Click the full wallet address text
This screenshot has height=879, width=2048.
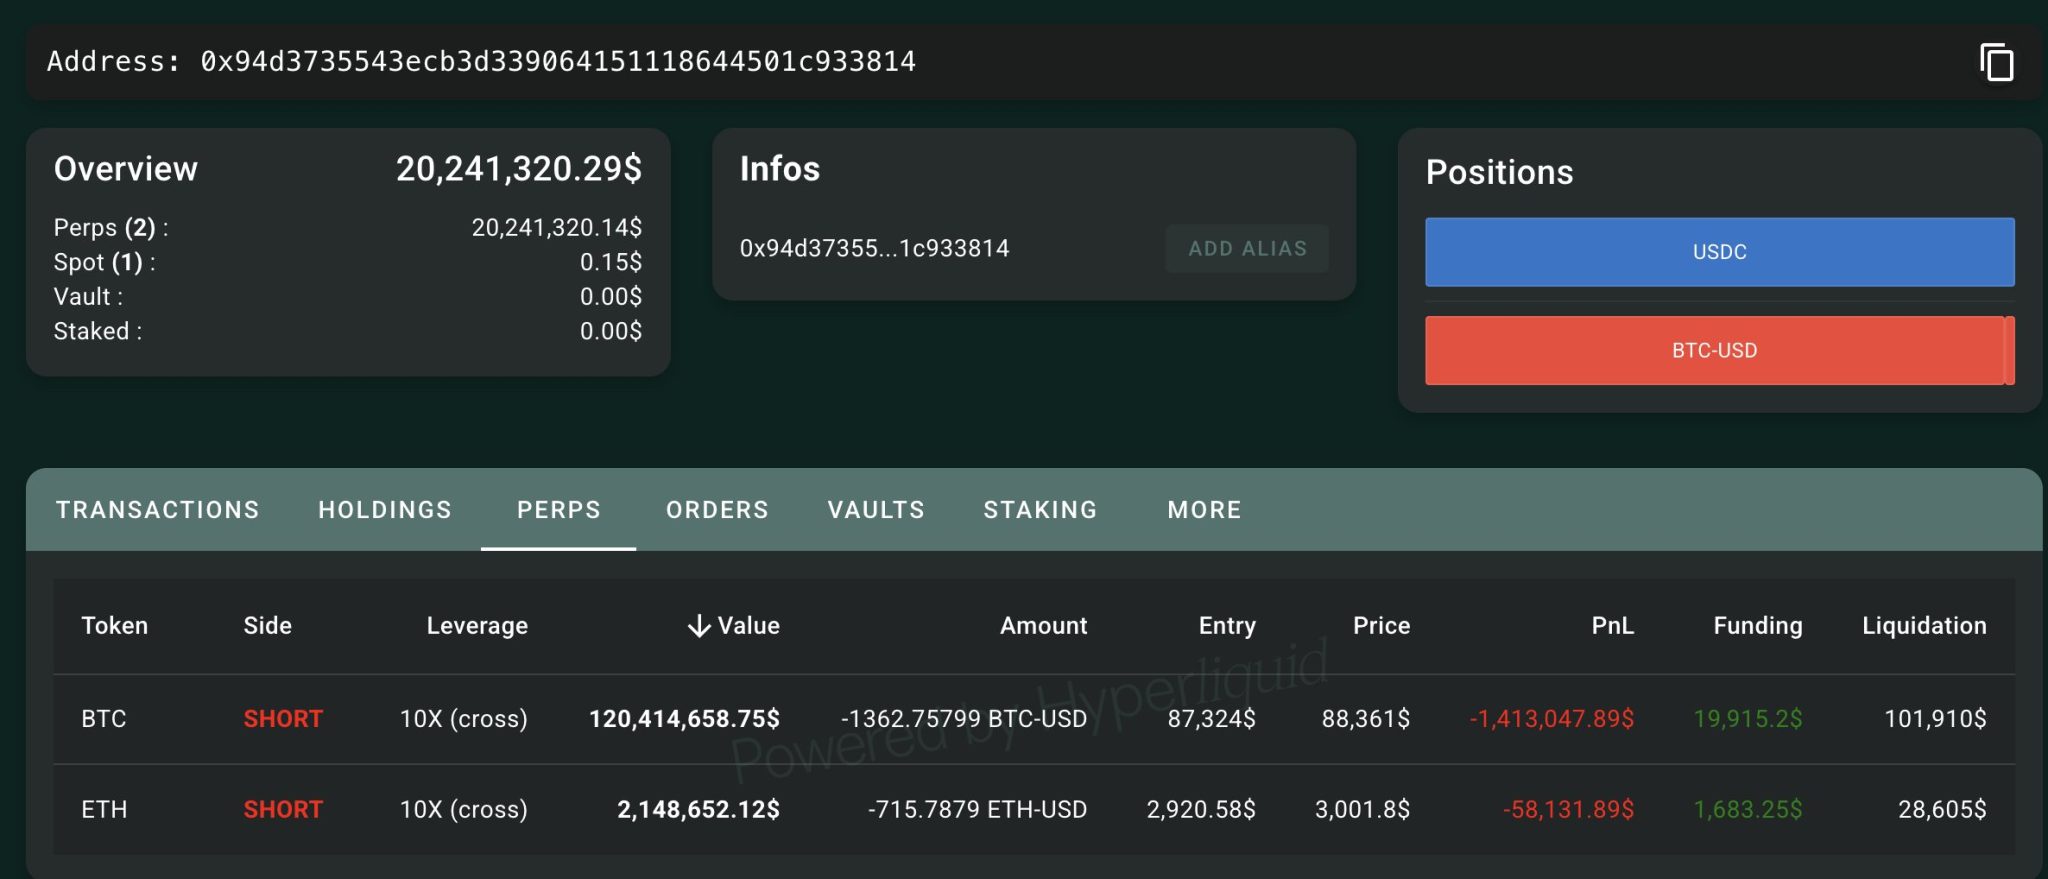(x=557, y=62)
